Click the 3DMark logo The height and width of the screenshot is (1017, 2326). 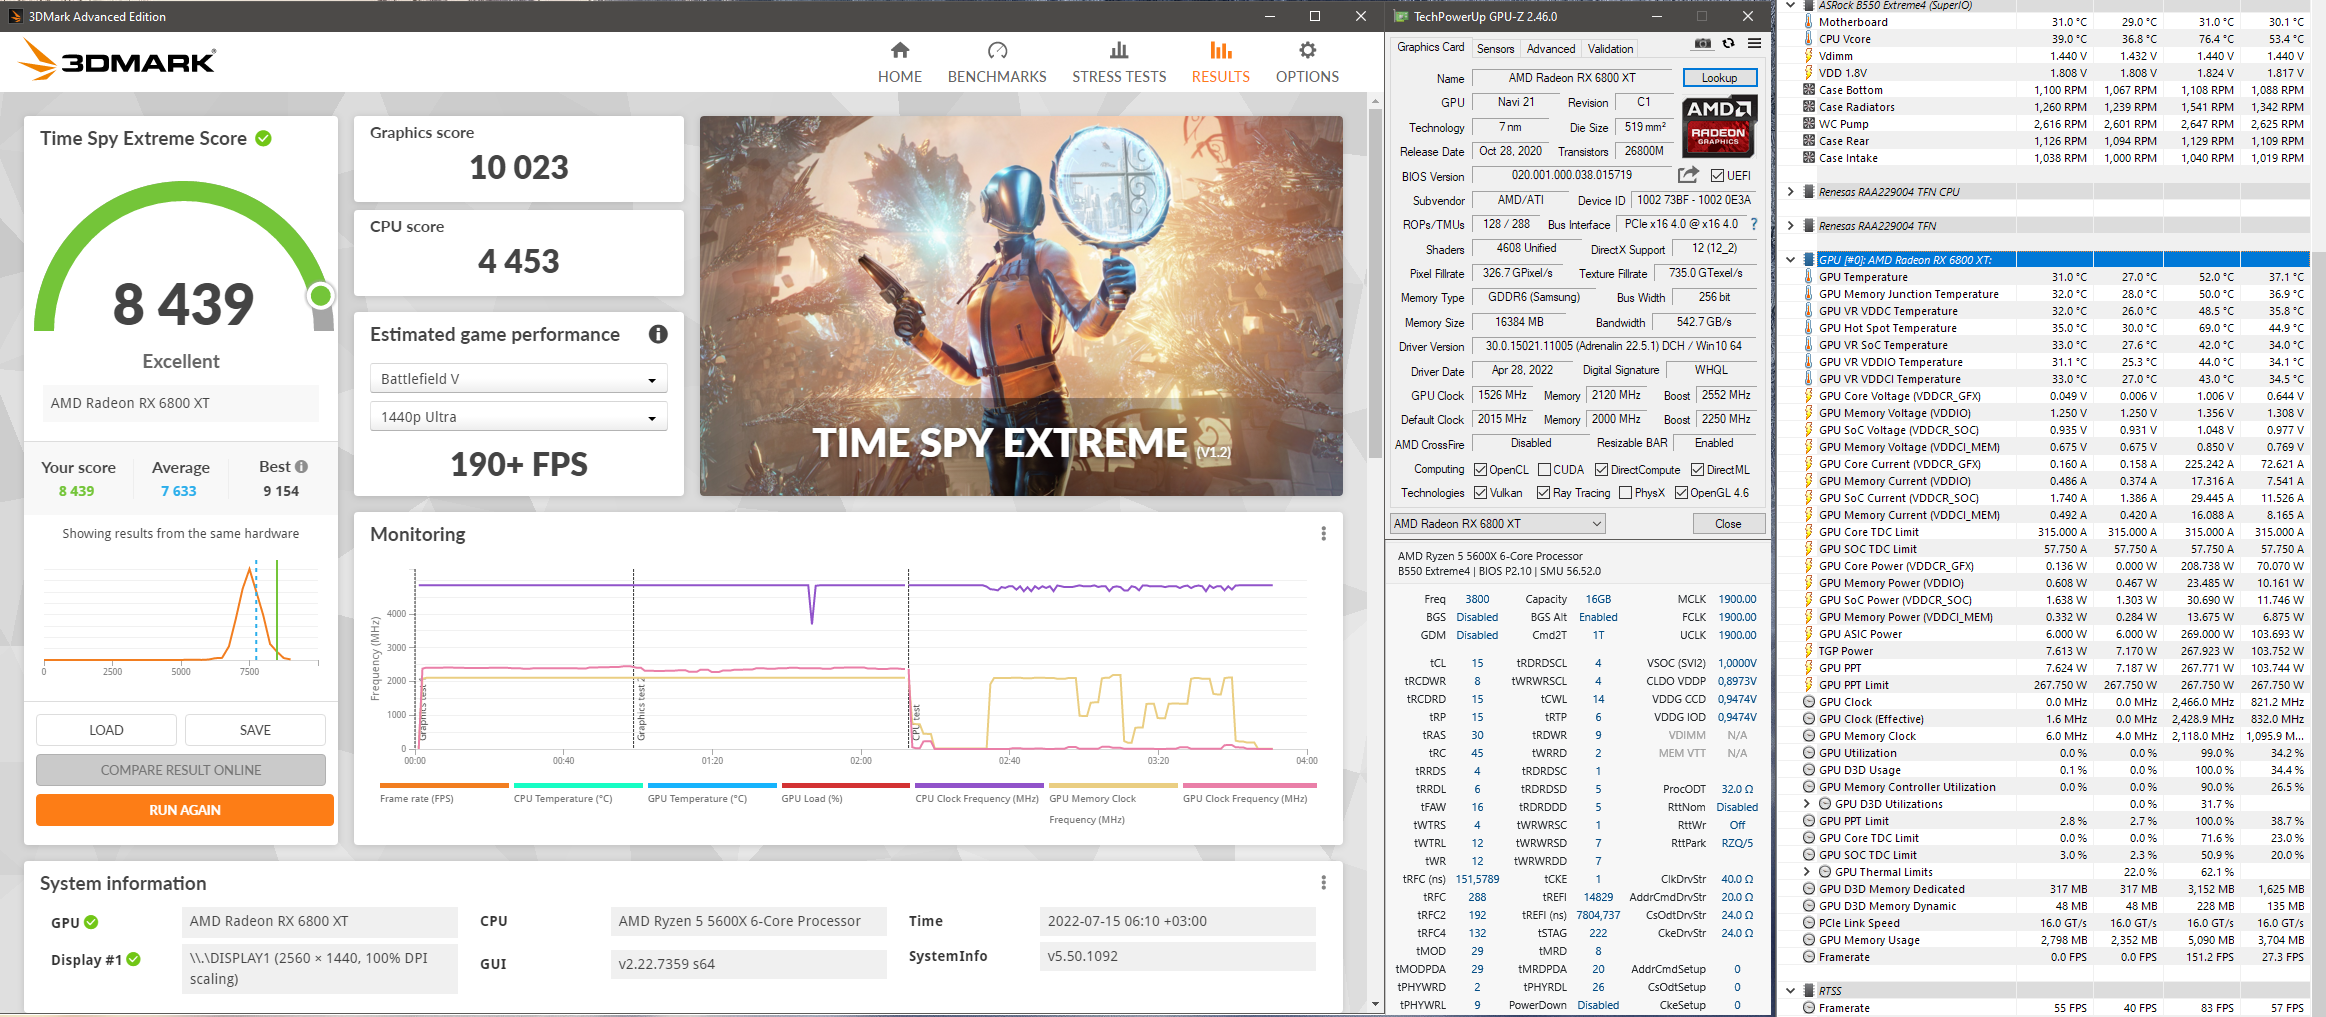[117, 60]
